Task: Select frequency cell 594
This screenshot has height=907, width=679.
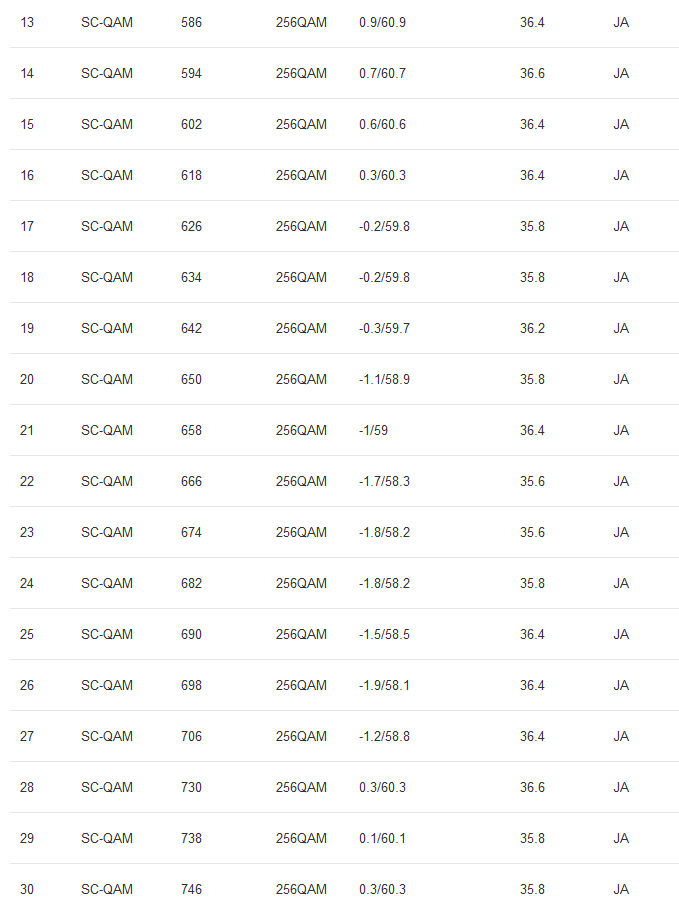Action: pyautogui.click(x=191, y=73)
